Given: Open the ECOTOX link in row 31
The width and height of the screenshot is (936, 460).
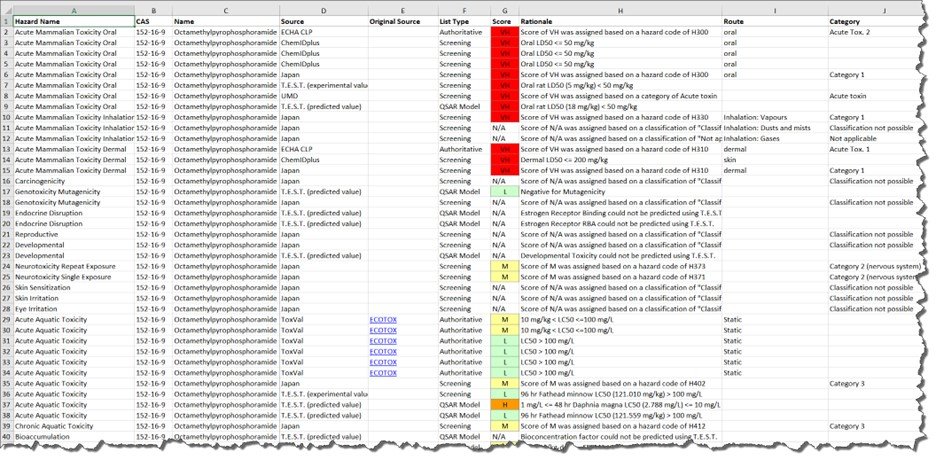Looking at the screenshot, I should coord(383,341).
